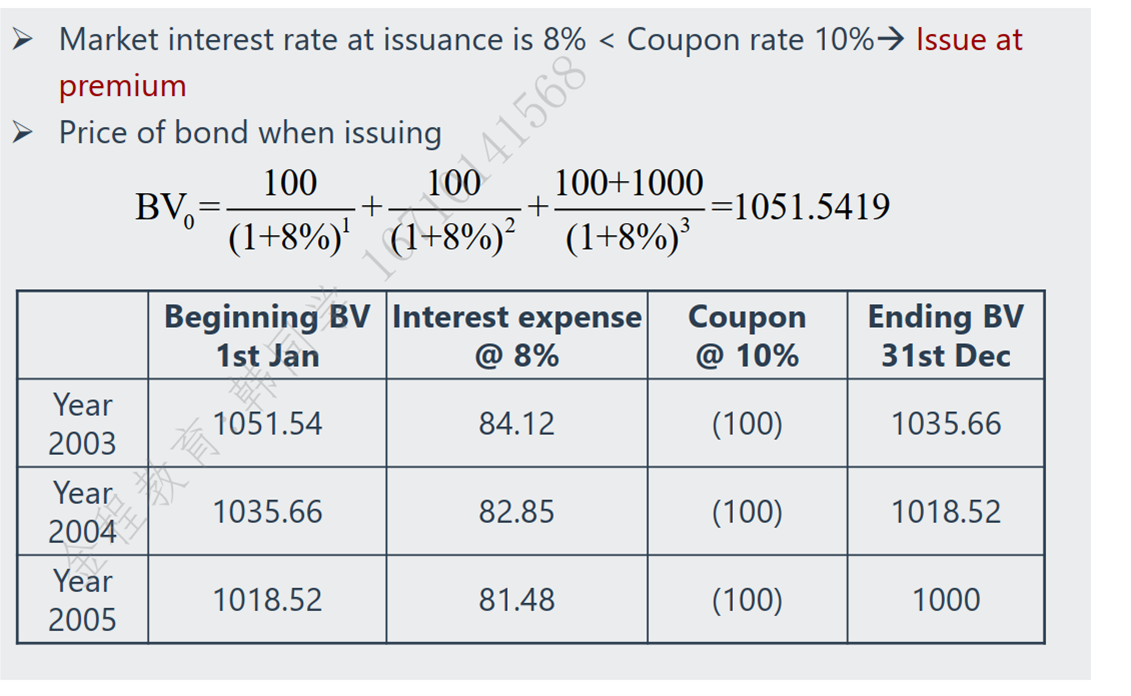
Task: Select the 'Year 2003' row label
Action: [83, 424]
